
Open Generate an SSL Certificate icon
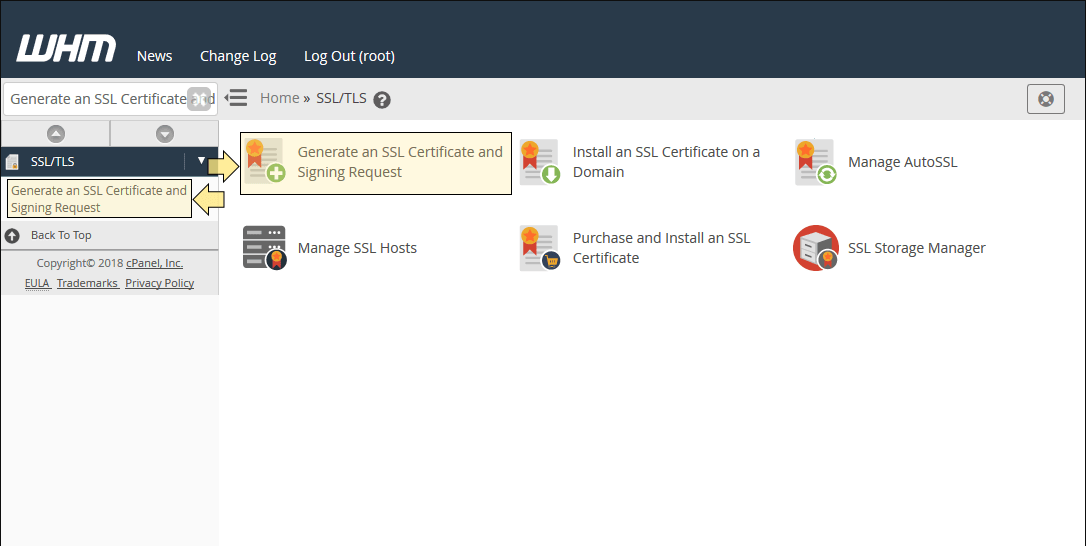[x=265, y=161]
